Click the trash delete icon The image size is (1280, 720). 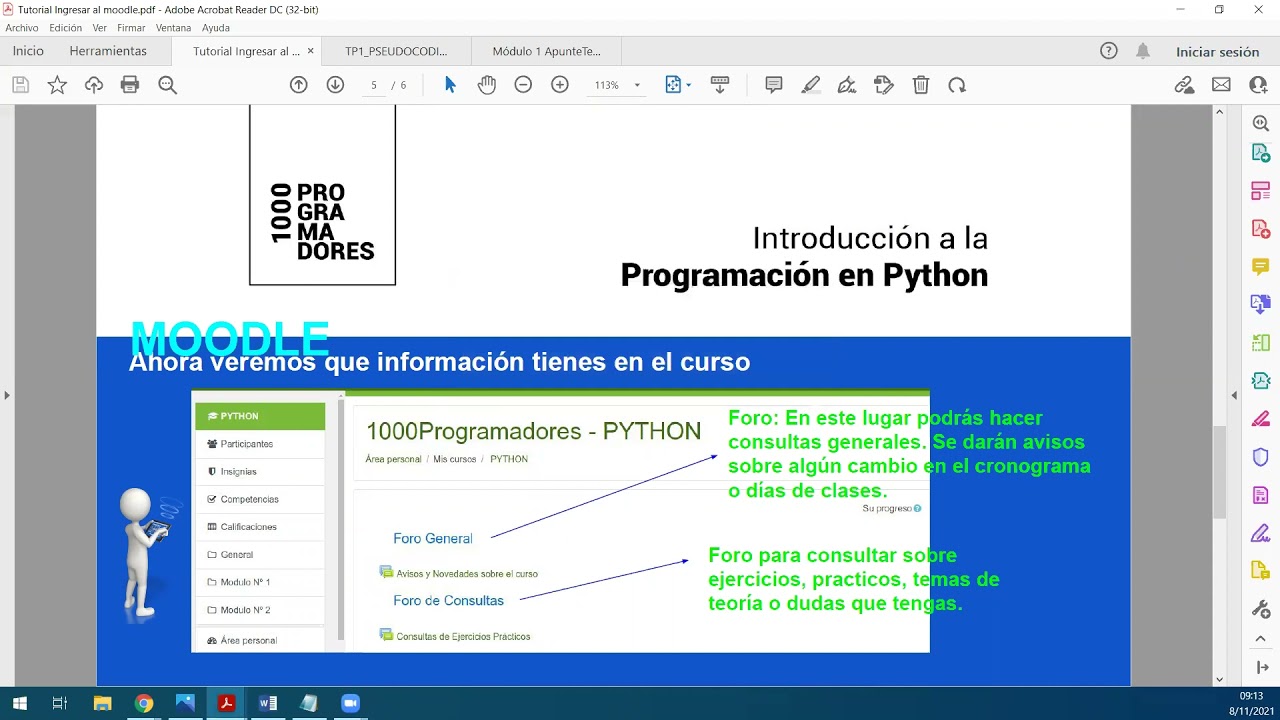point(921,85)
